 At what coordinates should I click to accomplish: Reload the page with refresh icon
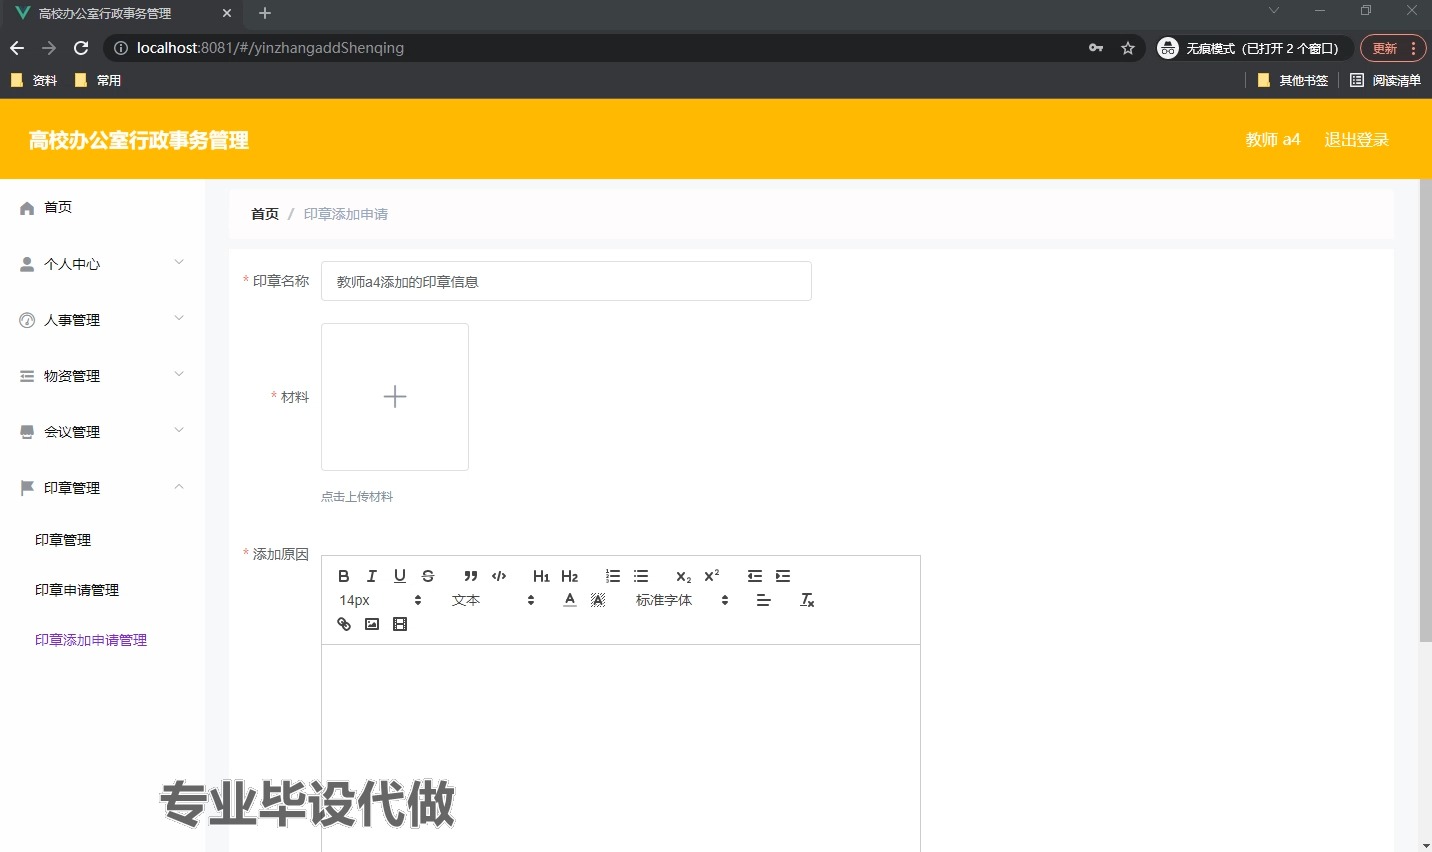coord(81,48)
